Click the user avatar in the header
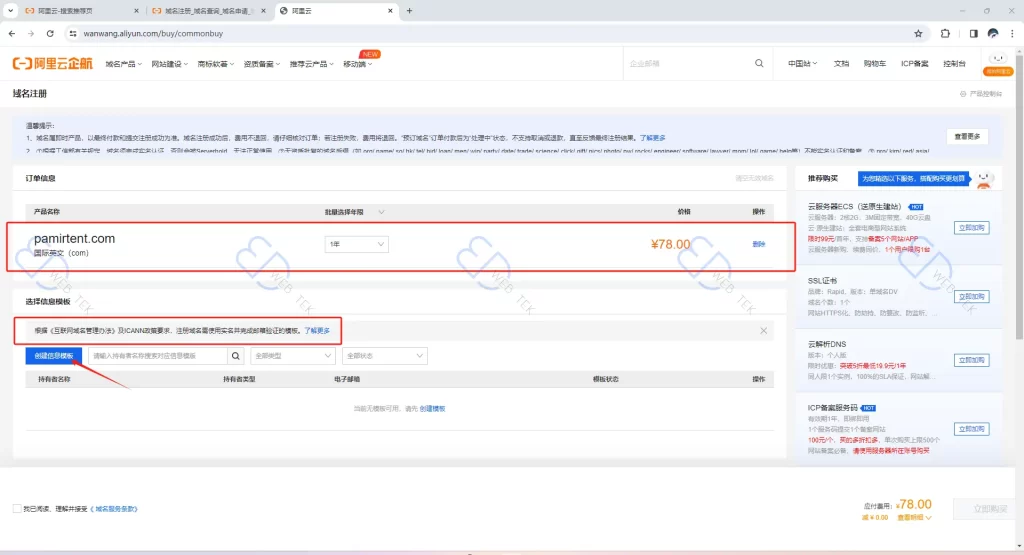Image resolution: width=1024 pixels, height=555 pixels. (x=997, y=63)
